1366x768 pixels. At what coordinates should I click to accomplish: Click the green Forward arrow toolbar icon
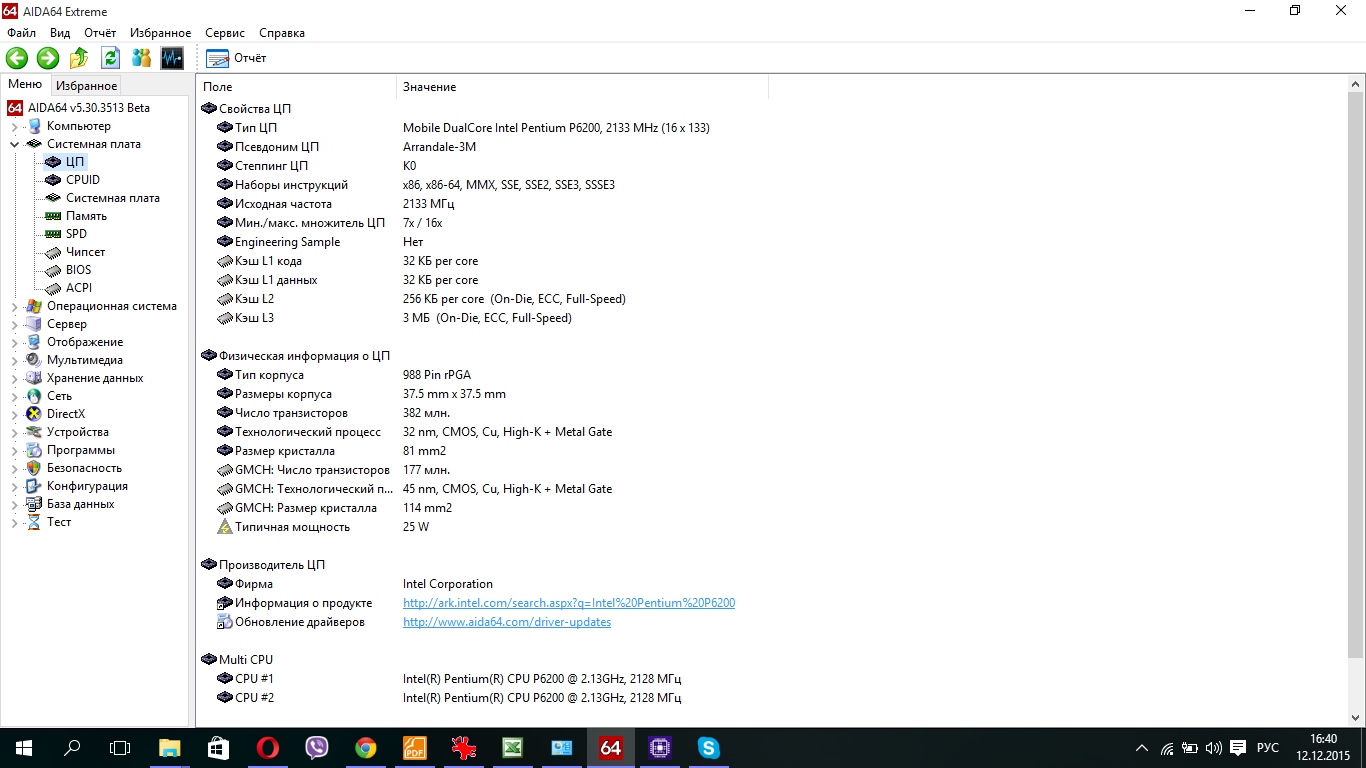(48, 58)
